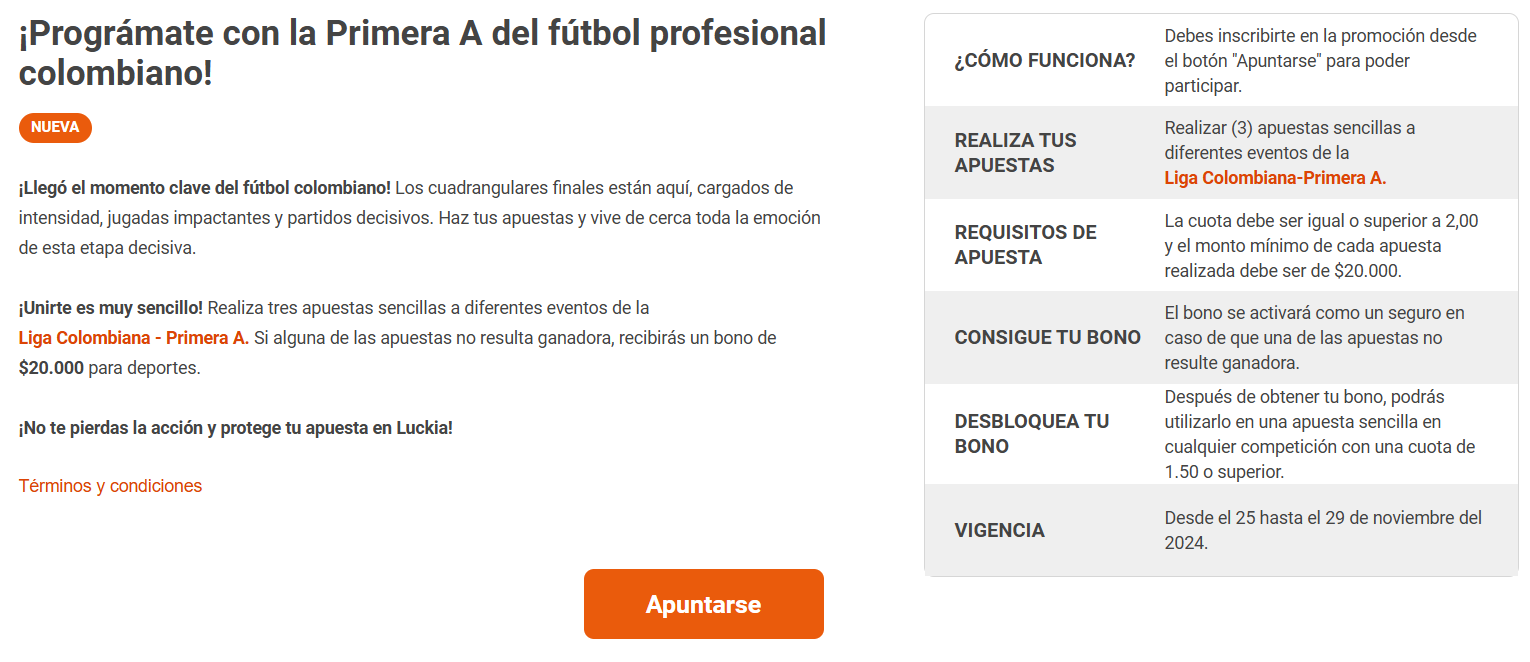Click the bold $20.000 amount in the left paragraph
Screen dimensions: 1530x662
[51, 368]
